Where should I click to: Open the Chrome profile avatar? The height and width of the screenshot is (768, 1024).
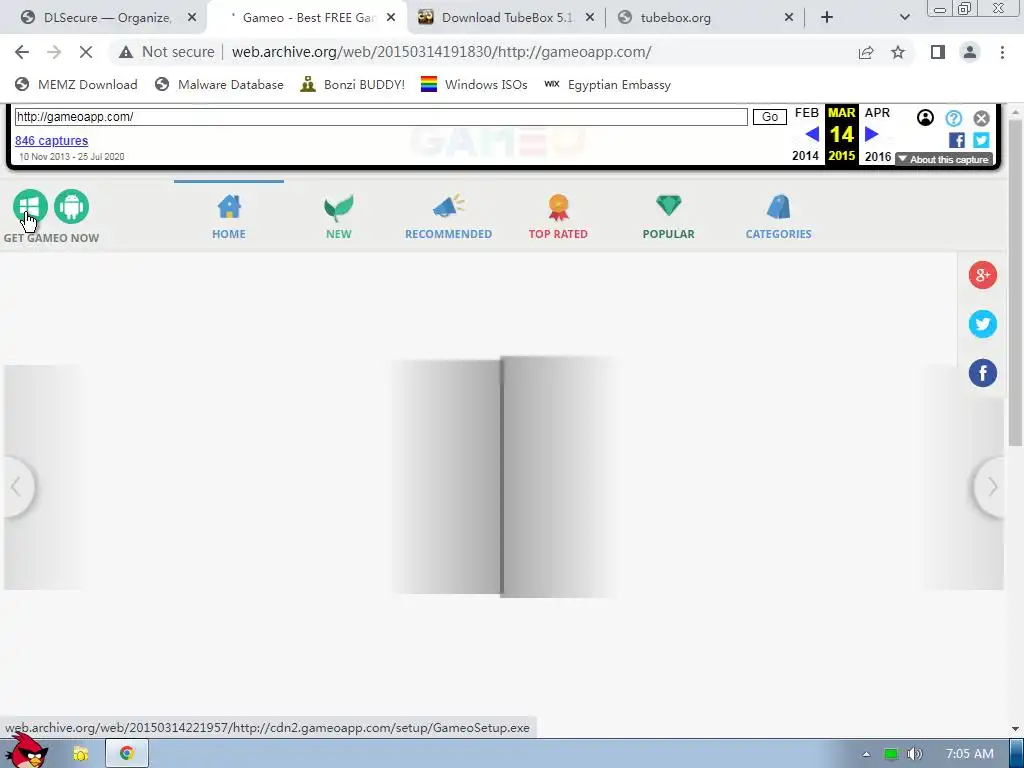pyautogui.click(x=970, y=52)
